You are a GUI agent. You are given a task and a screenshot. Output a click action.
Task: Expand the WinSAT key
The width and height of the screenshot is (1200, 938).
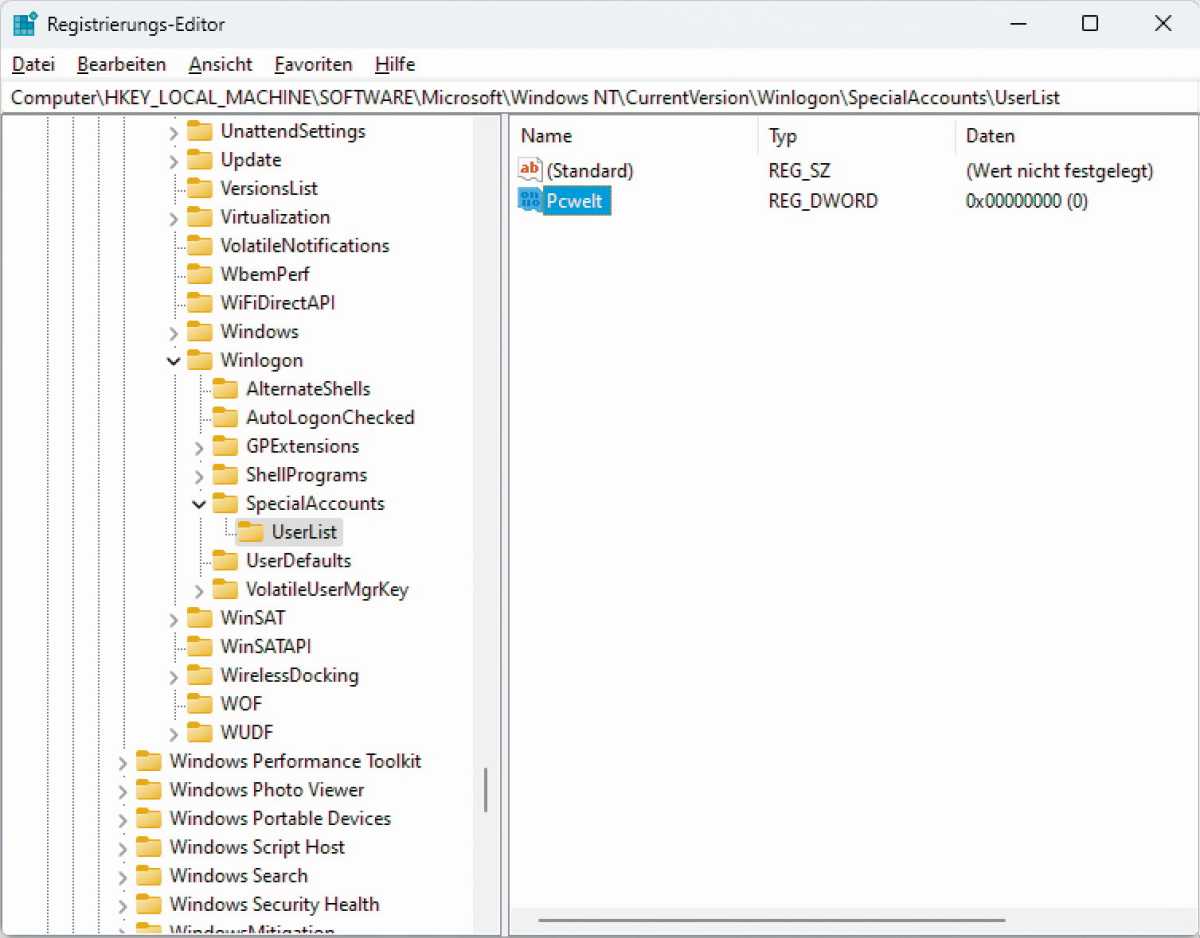(174, 619)
